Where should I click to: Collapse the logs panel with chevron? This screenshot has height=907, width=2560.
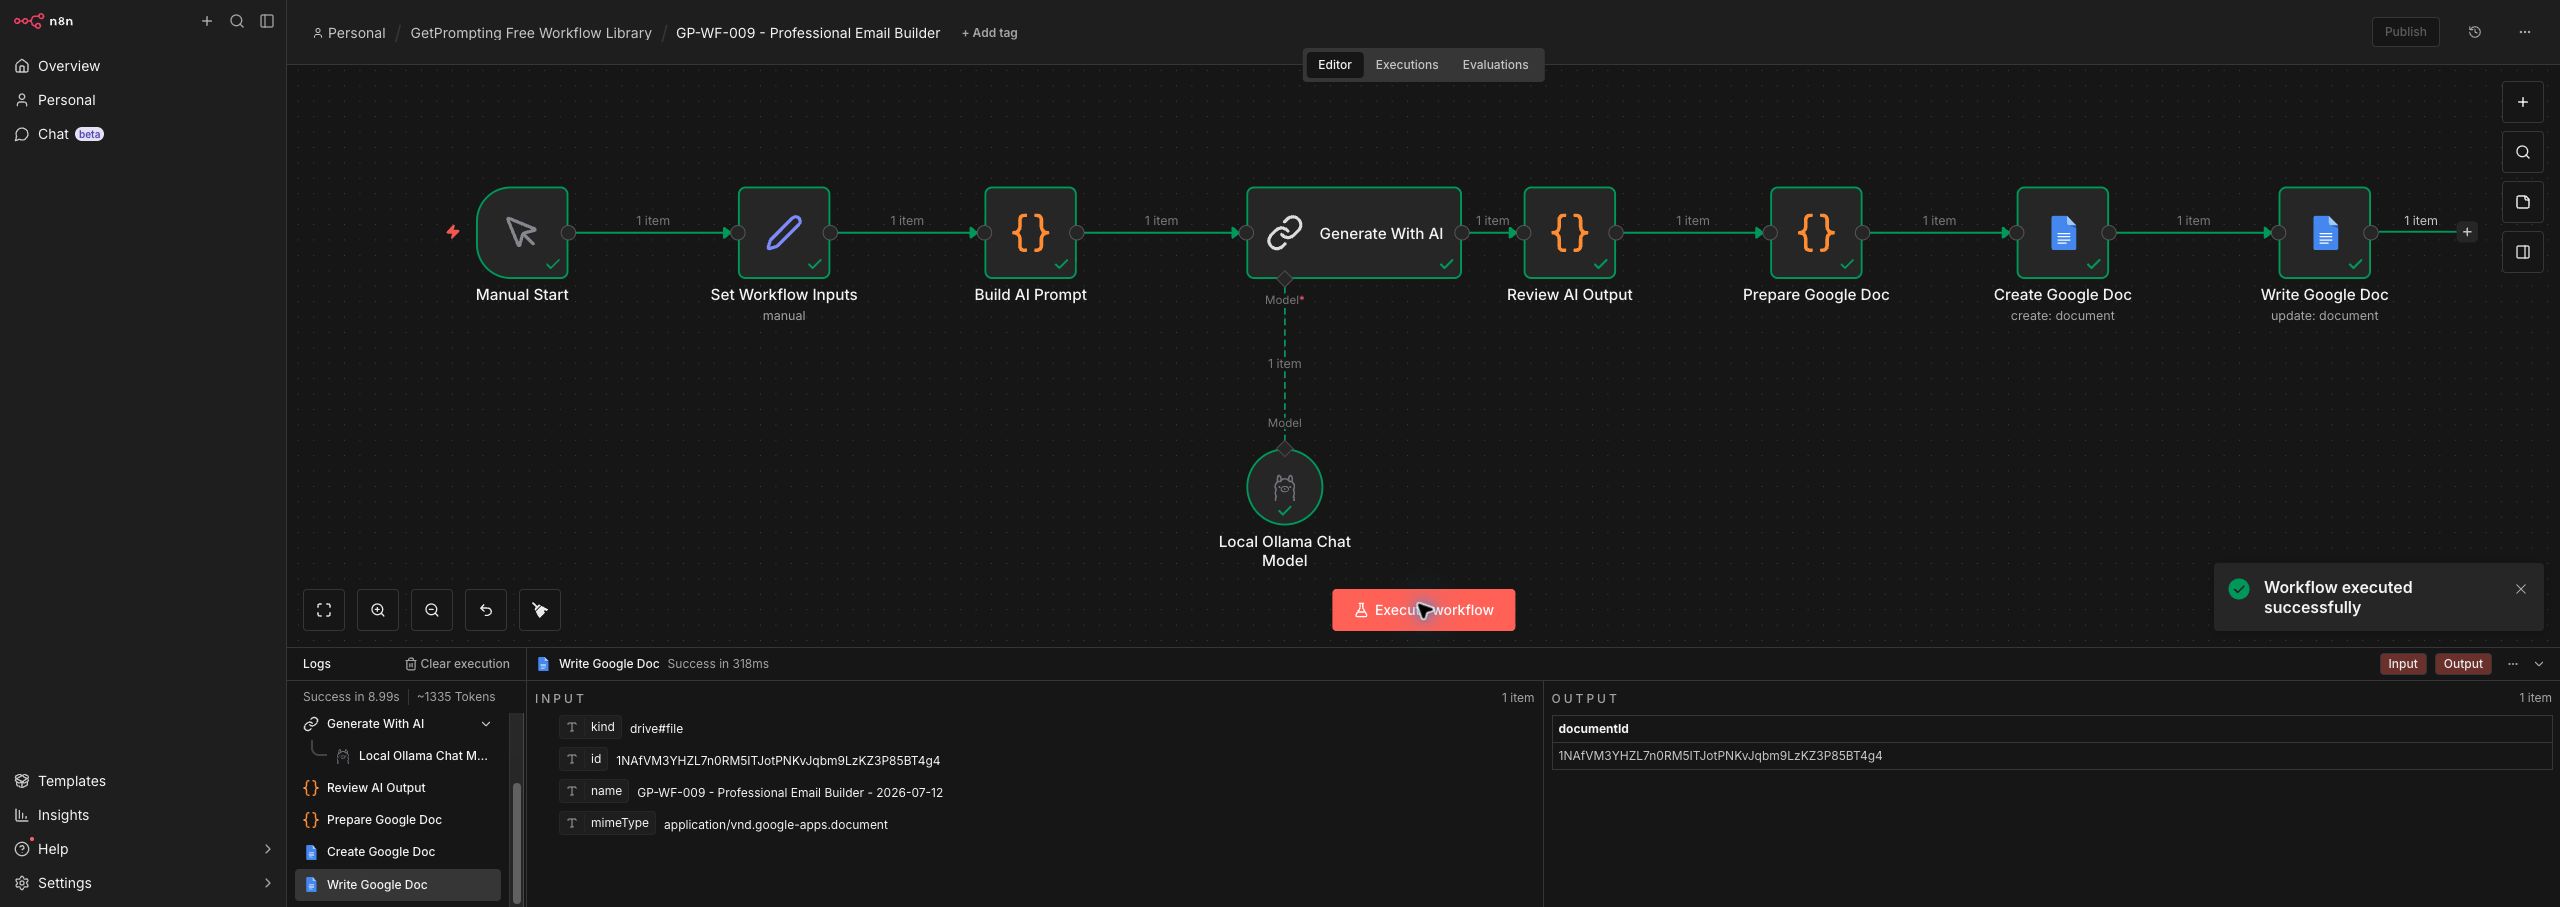[x=2539, y=664]
